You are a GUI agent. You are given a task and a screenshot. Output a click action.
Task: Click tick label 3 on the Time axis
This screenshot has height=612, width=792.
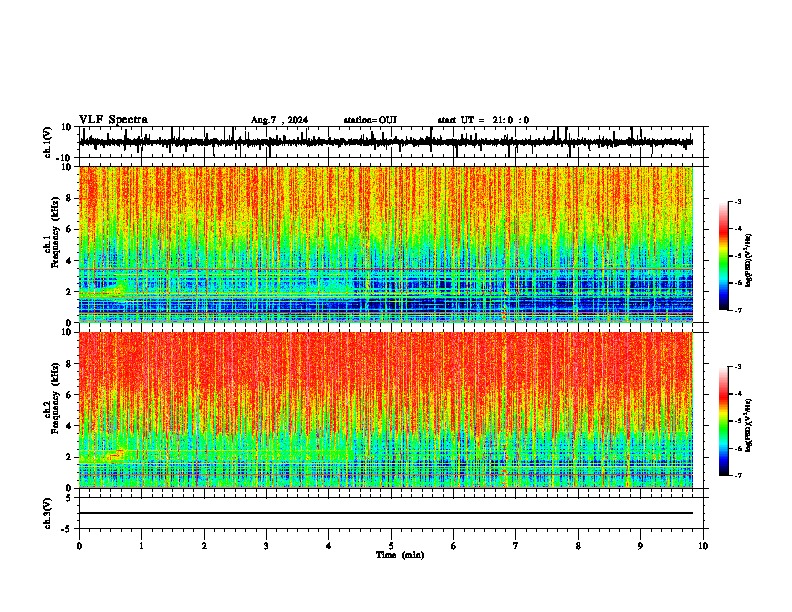(266, 546)
